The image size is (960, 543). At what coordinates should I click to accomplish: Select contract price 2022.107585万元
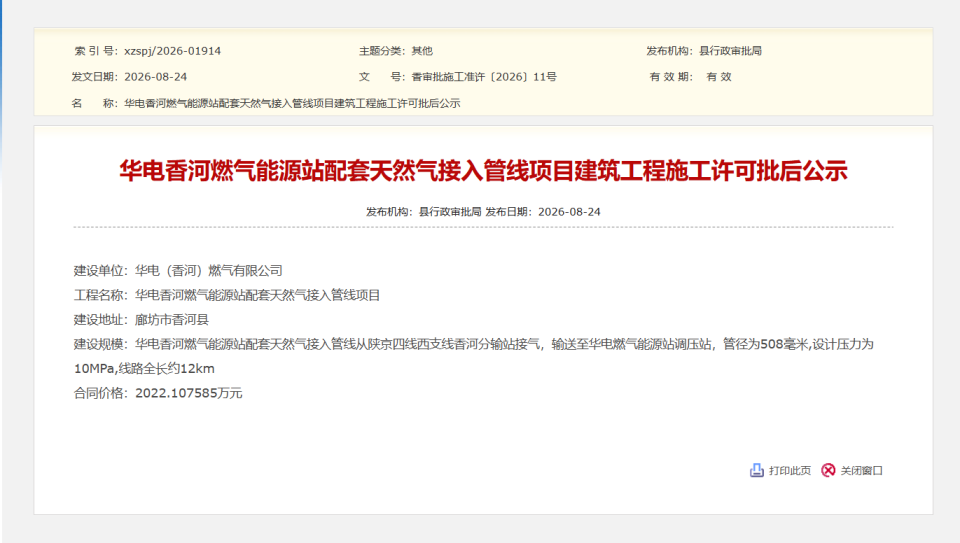[x=189, y=393]
